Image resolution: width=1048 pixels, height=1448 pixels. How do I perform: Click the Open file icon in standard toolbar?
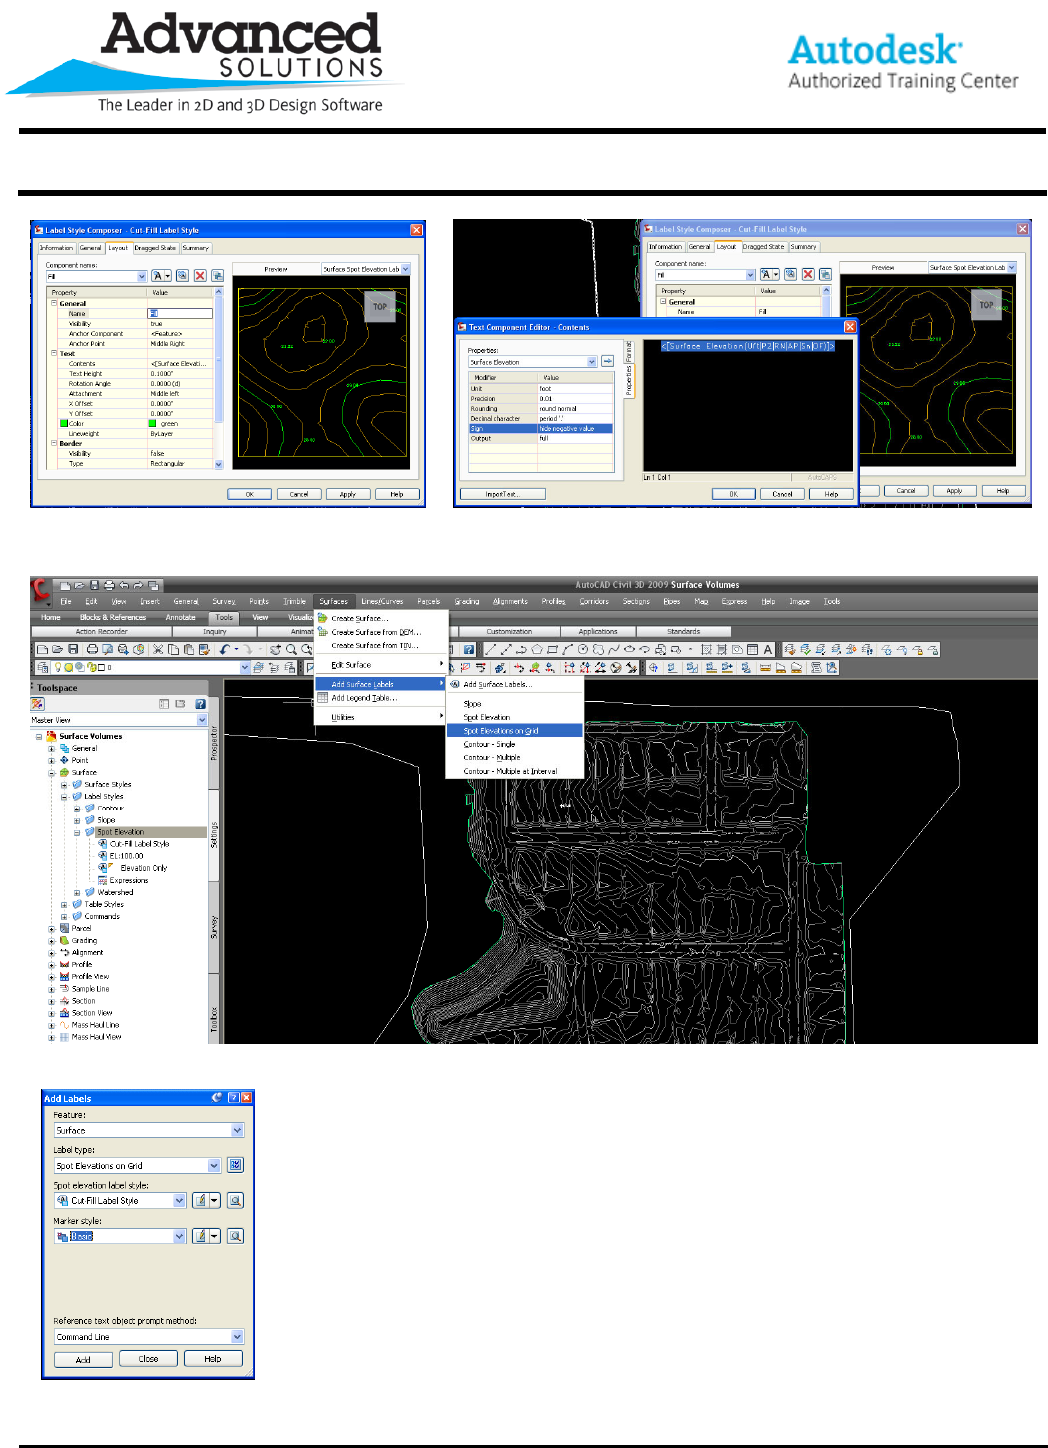[x=58, y=649]
